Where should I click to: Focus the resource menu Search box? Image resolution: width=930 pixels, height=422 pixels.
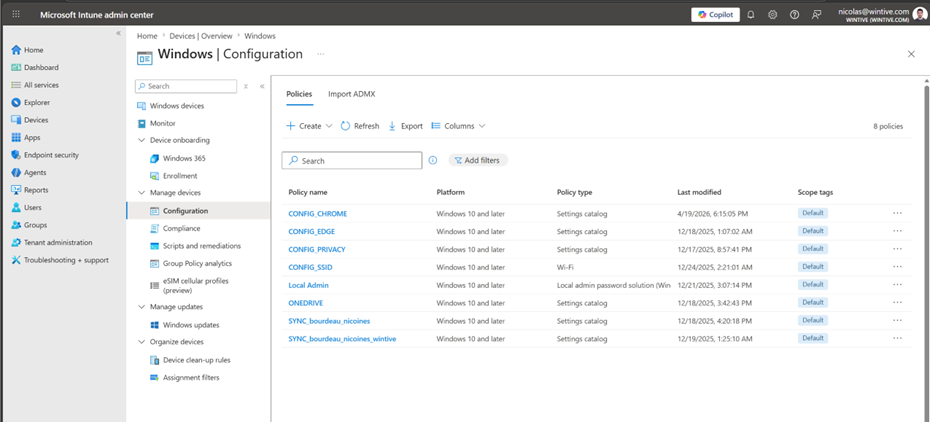186,86
